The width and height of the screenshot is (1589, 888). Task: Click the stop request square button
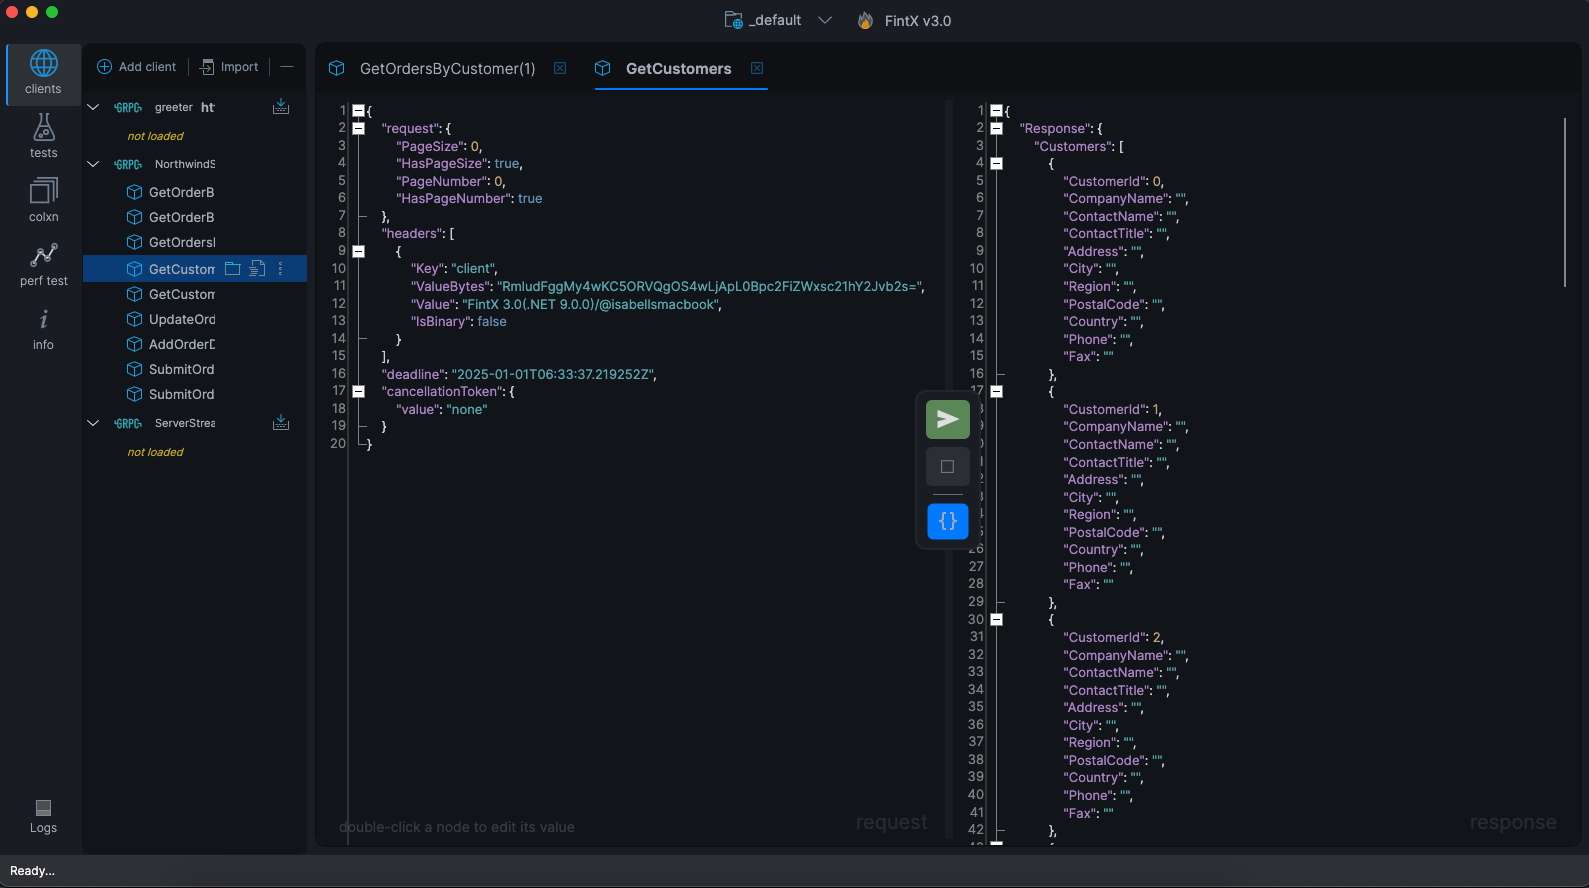pyautogui.click(x=947, y=467)
